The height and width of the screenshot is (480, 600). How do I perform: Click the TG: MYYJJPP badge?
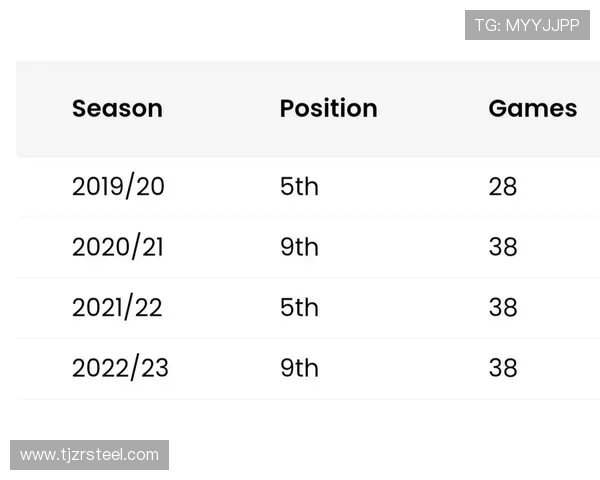pyautogui.click(x=527, y=25)
